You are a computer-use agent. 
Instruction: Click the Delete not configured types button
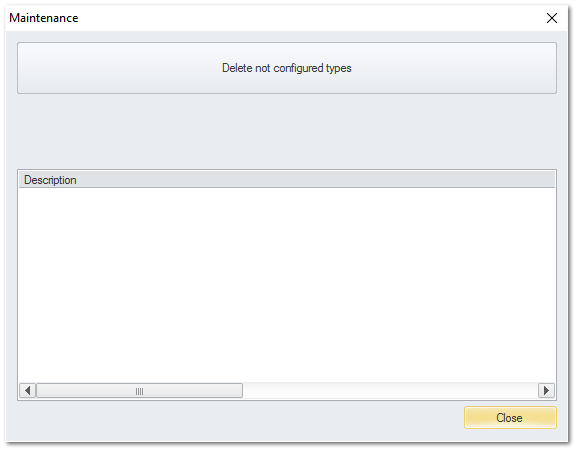pos(287,68)
